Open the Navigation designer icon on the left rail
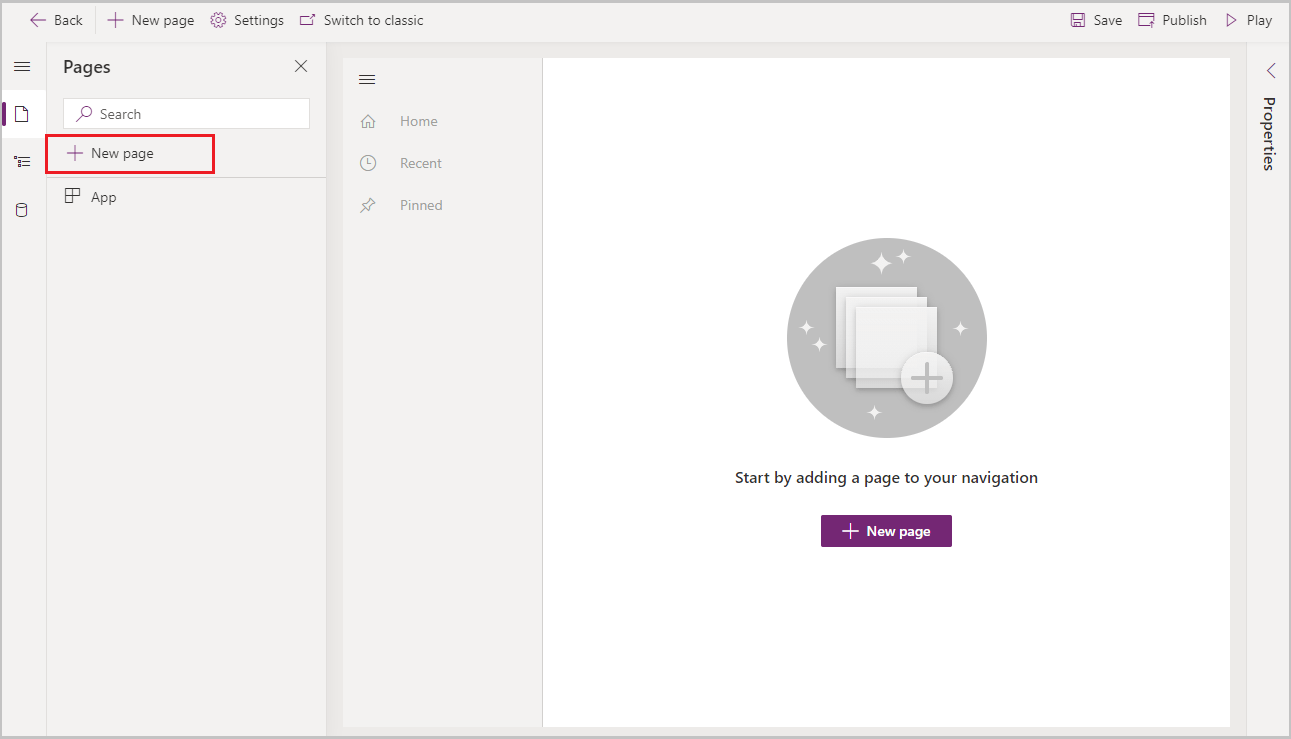Screen dimensions: 1291x739 tap(22, 161)
